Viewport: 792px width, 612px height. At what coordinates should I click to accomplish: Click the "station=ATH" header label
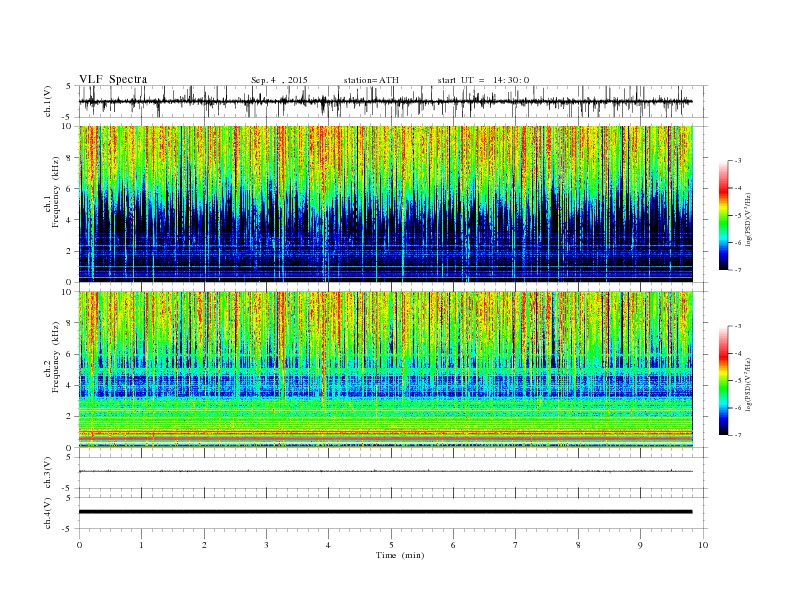coord(371,80)
